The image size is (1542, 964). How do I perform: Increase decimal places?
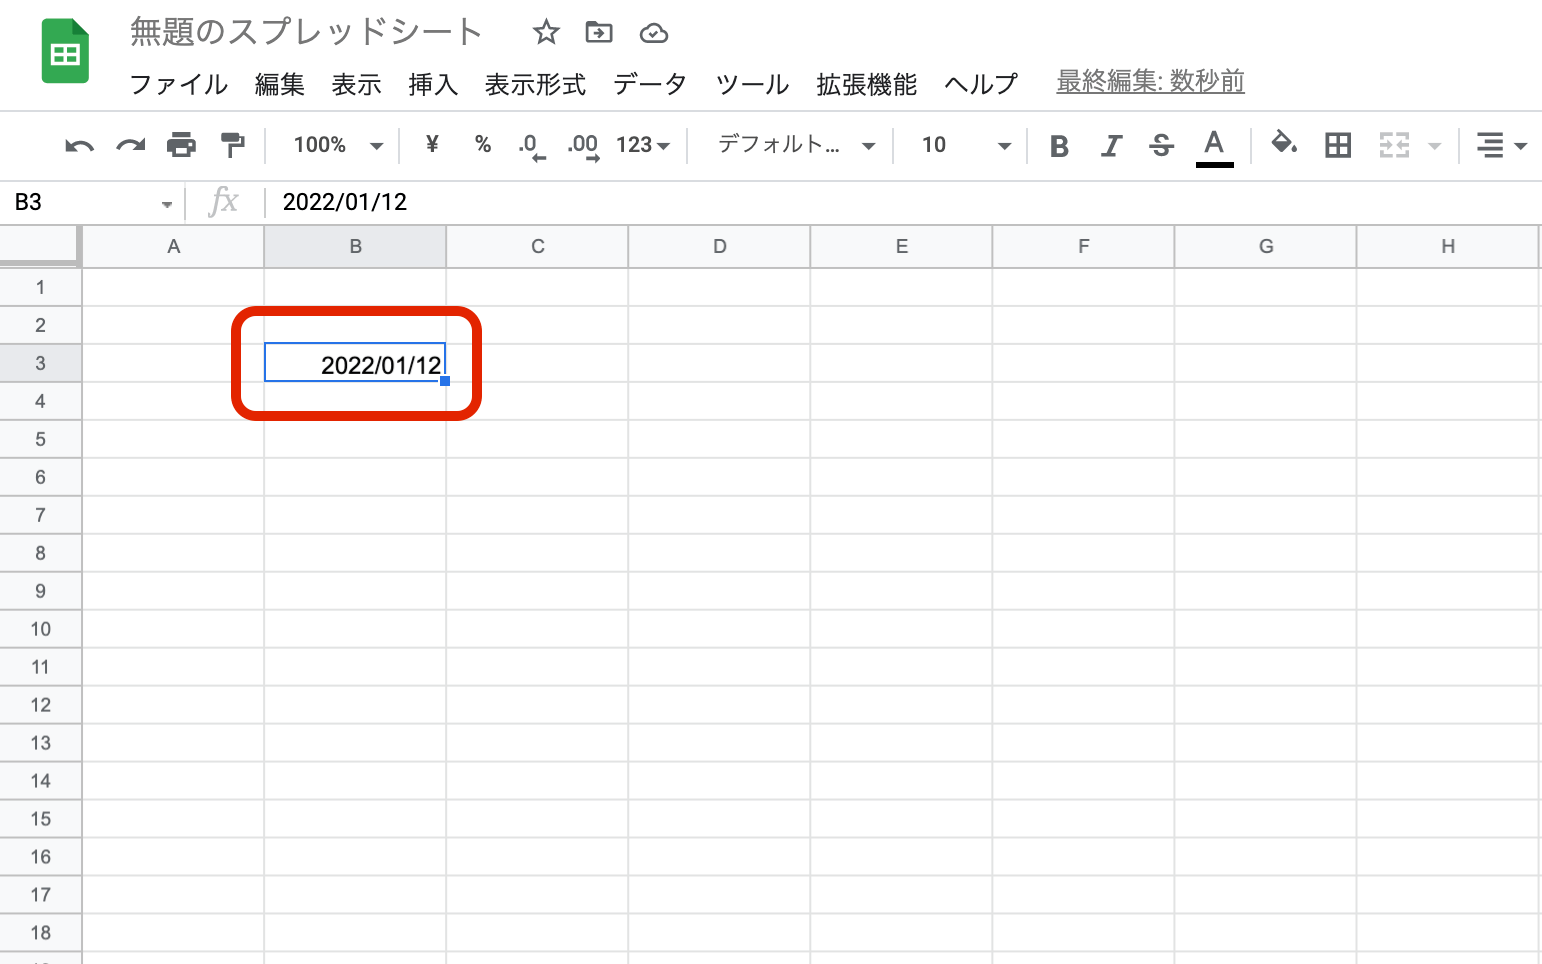click(x=583, y=147)
